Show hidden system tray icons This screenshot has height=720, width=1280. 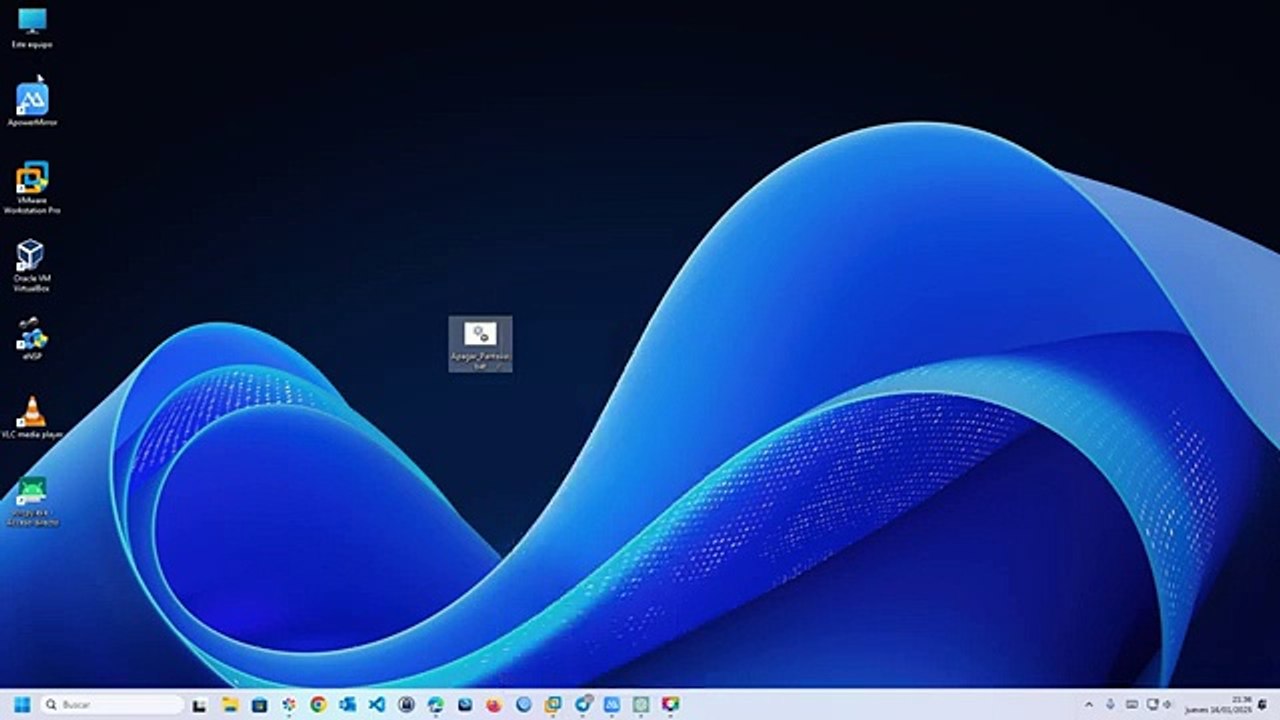(x=1089, y=705)
